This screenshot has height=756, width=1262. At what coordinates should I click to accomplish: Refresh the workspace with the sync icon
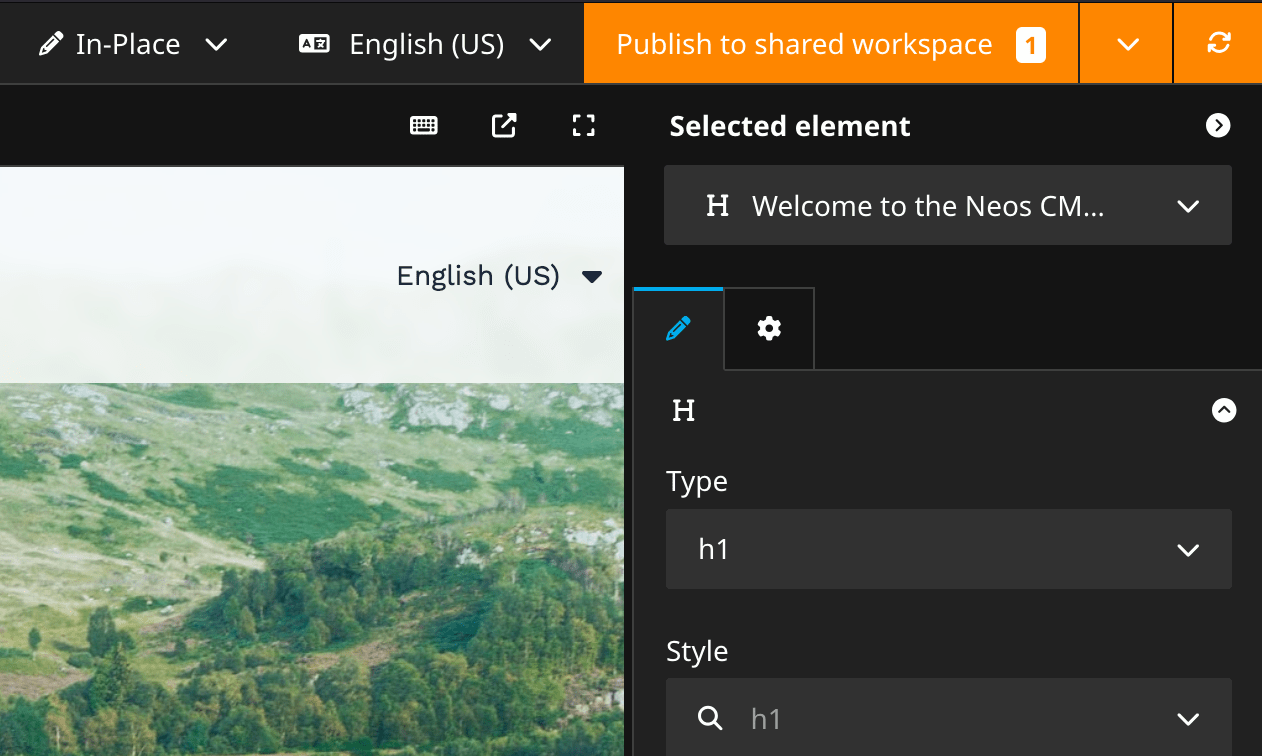point(1217,43)
